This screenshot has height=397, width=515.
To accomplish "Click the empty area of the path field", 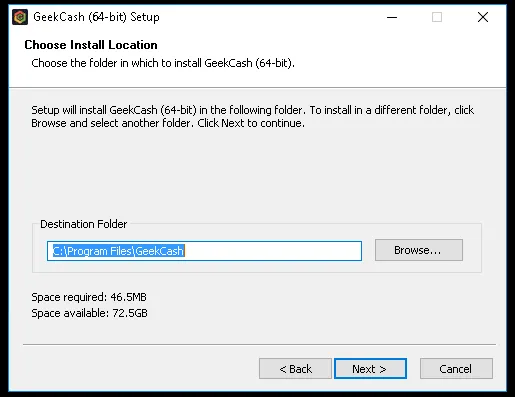I will tap(273, 251).
